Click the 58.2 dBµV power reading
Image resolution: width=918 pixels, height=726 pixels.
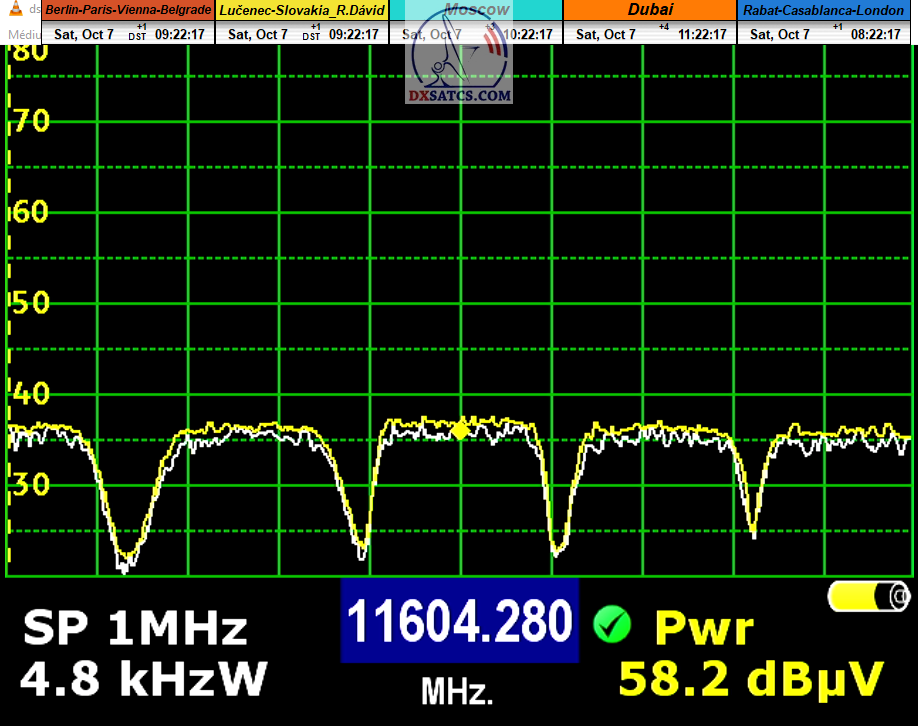point(751,678)
